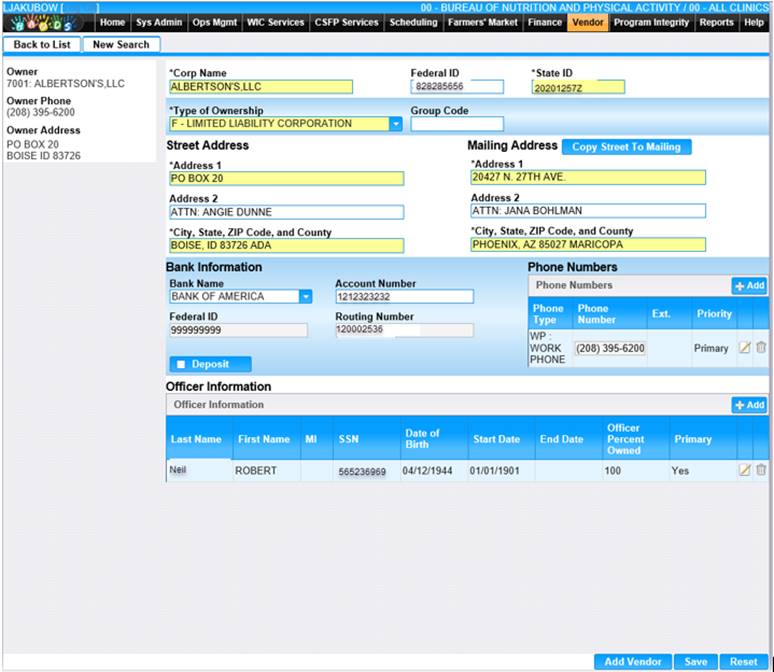Delete officer Neil row trash icon

click(761, 470)
